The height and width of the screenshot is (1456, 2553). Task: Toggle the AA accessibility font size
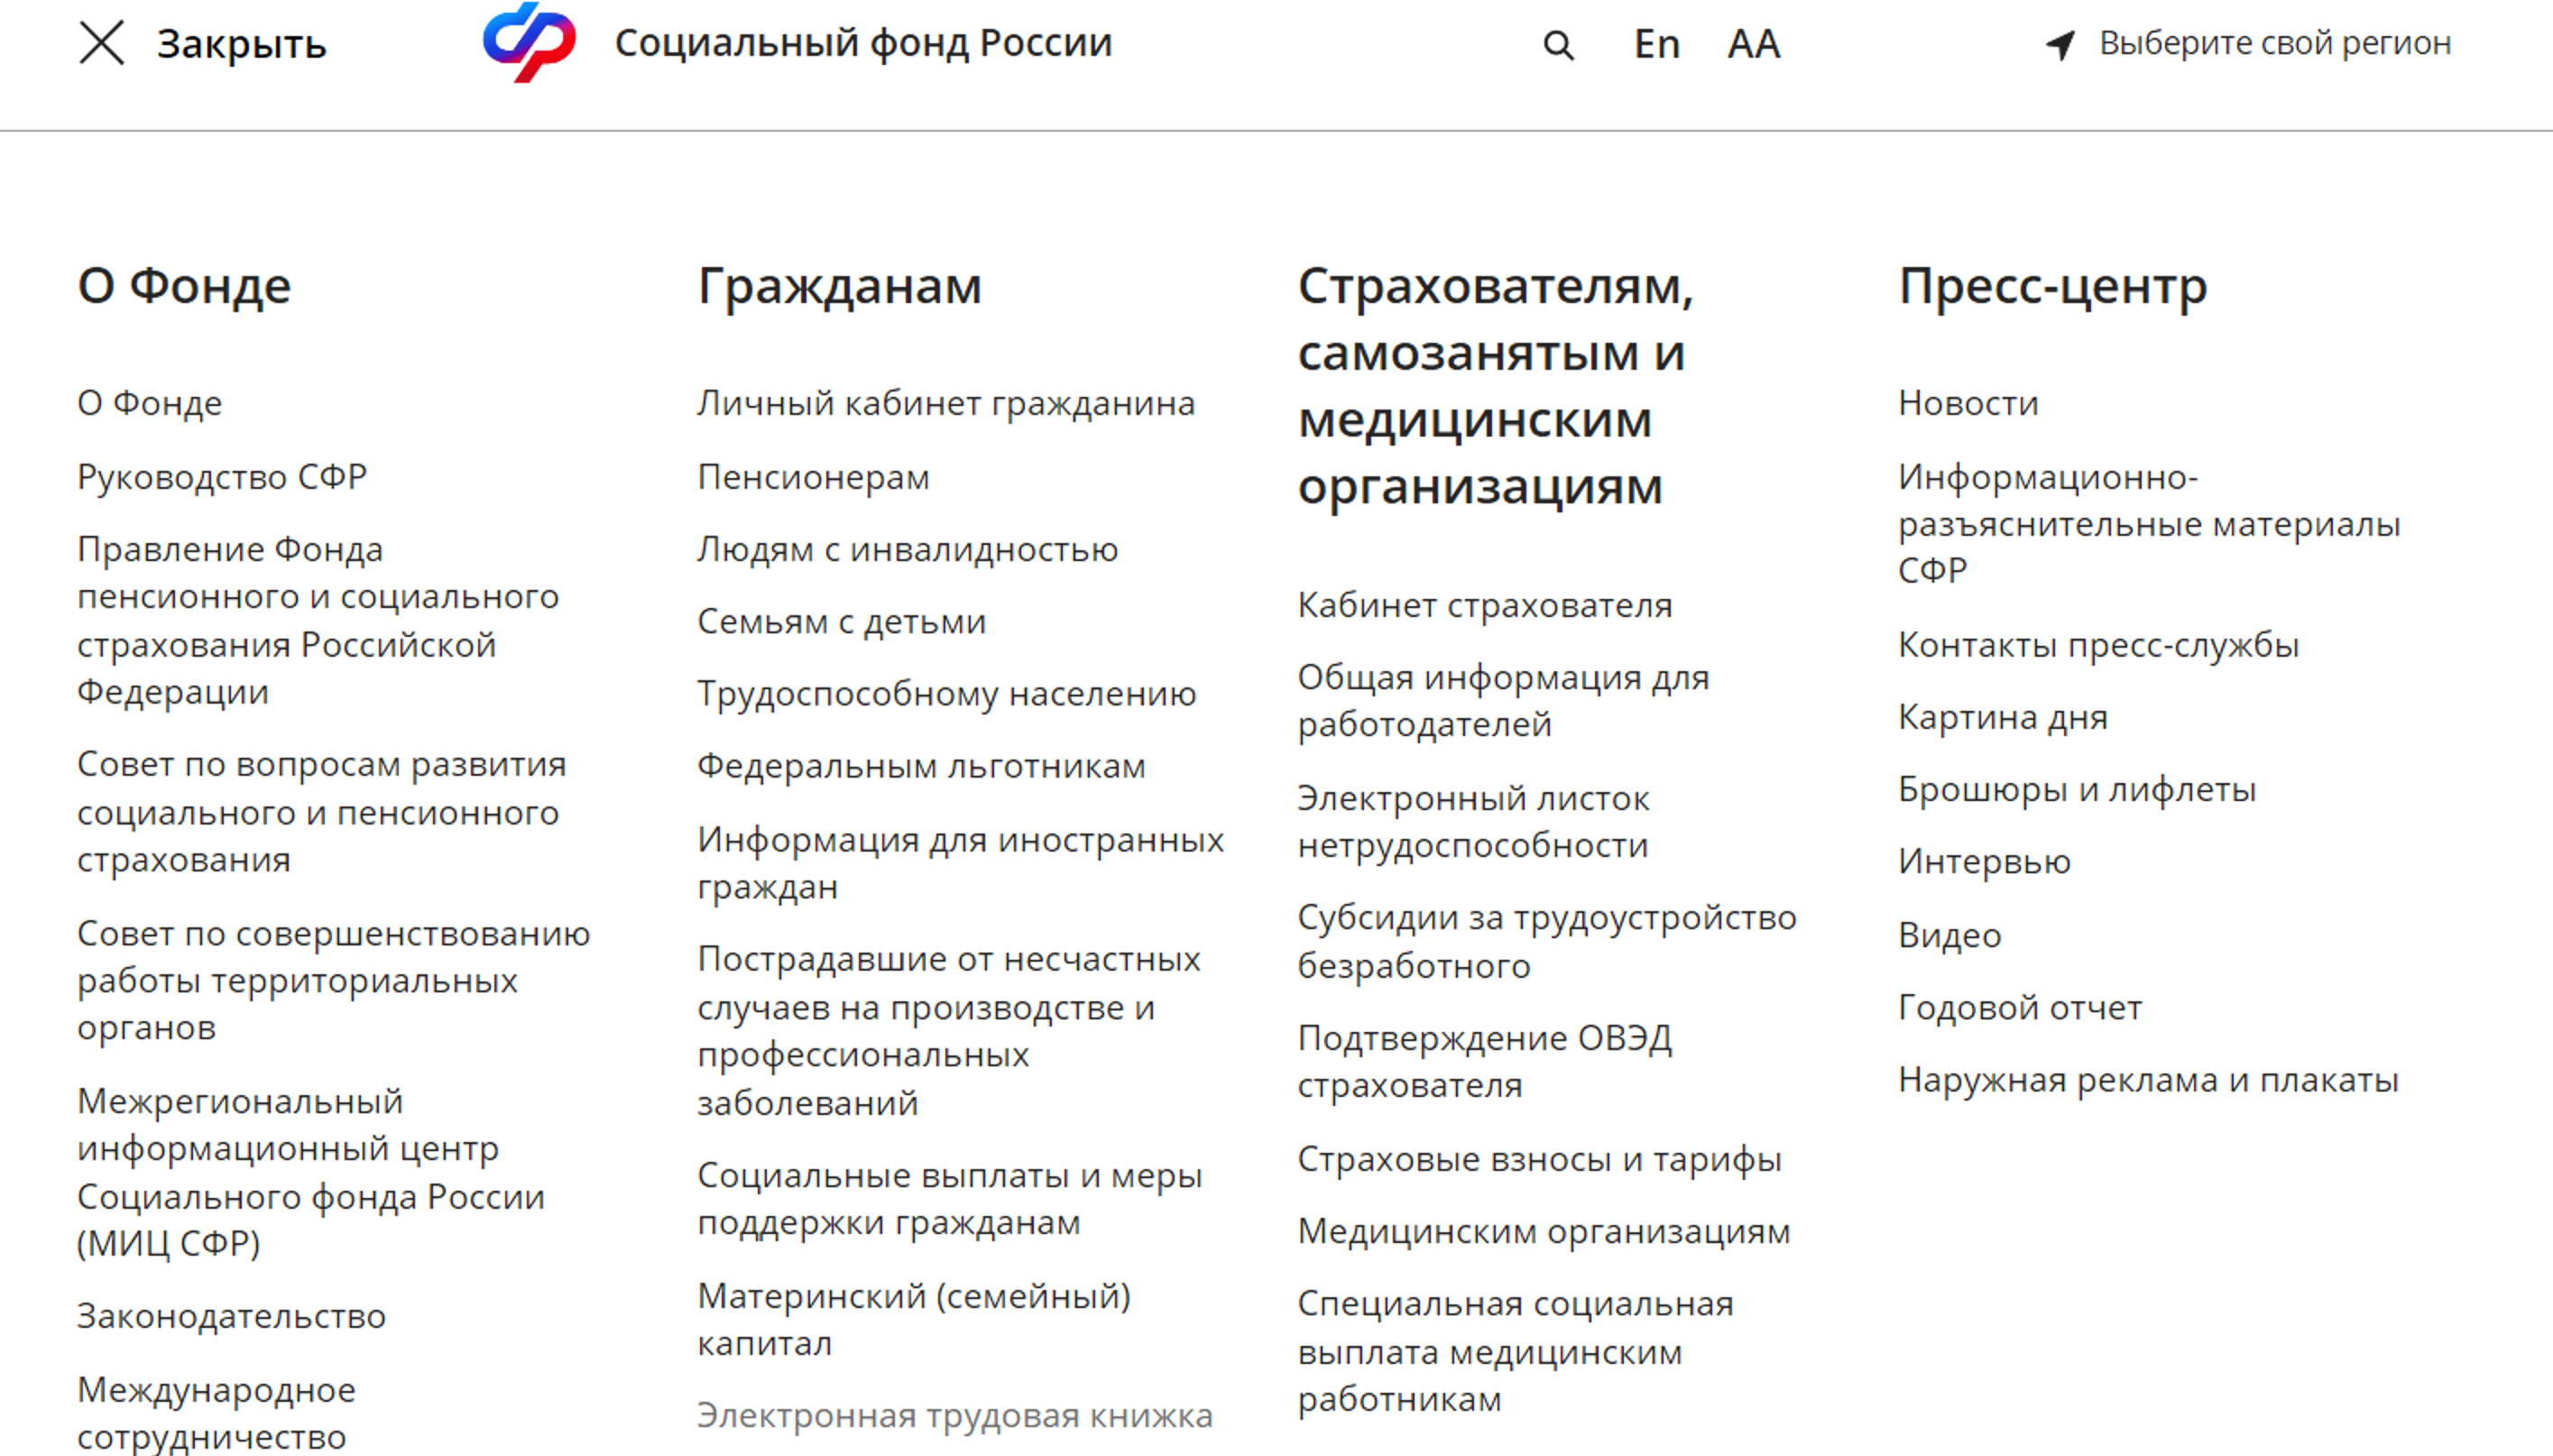tap(1753, 44)
